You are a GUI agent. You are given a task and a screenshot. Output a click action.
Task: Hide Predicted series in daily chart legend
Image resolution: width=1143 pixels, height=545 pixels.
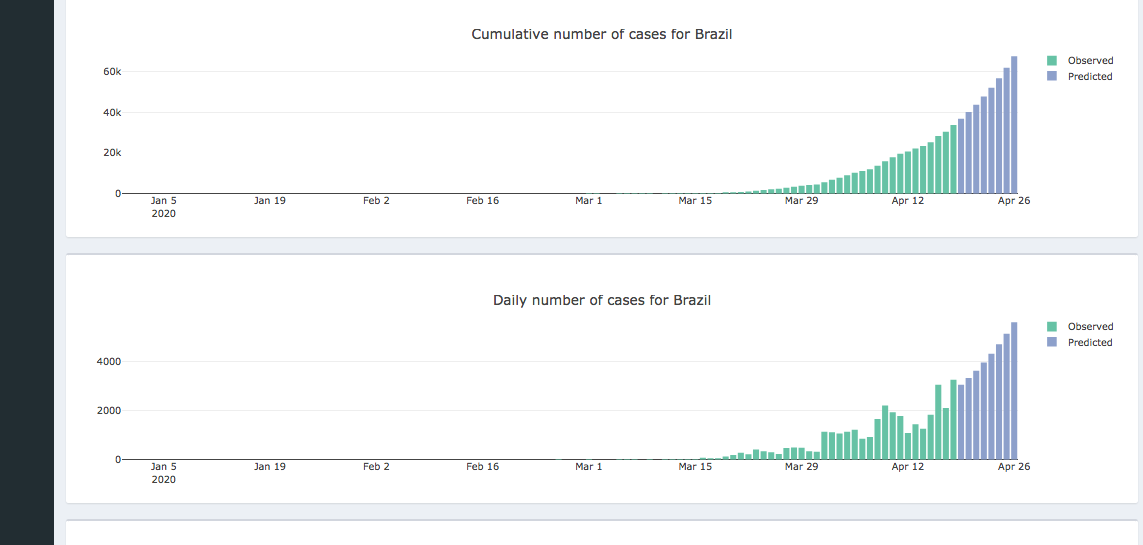[1089, 343]
